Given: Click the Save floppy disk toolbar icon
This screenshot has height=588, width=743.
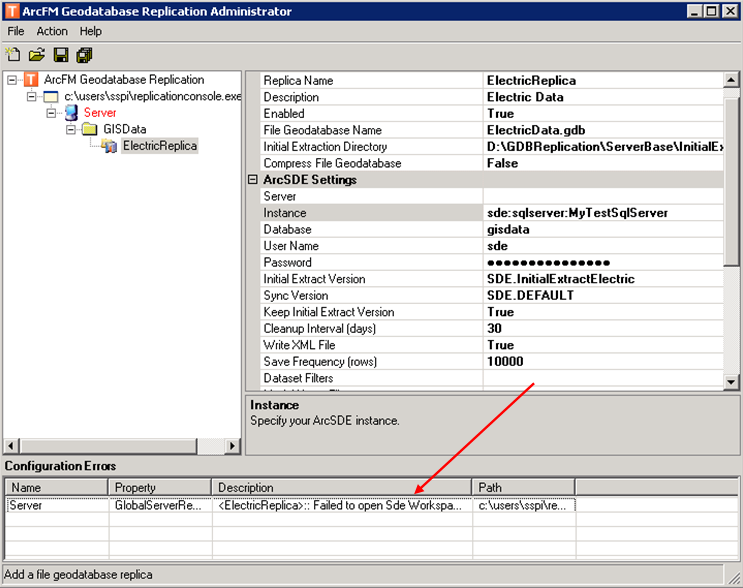Looking at the screenshot, I should [61, 55].
